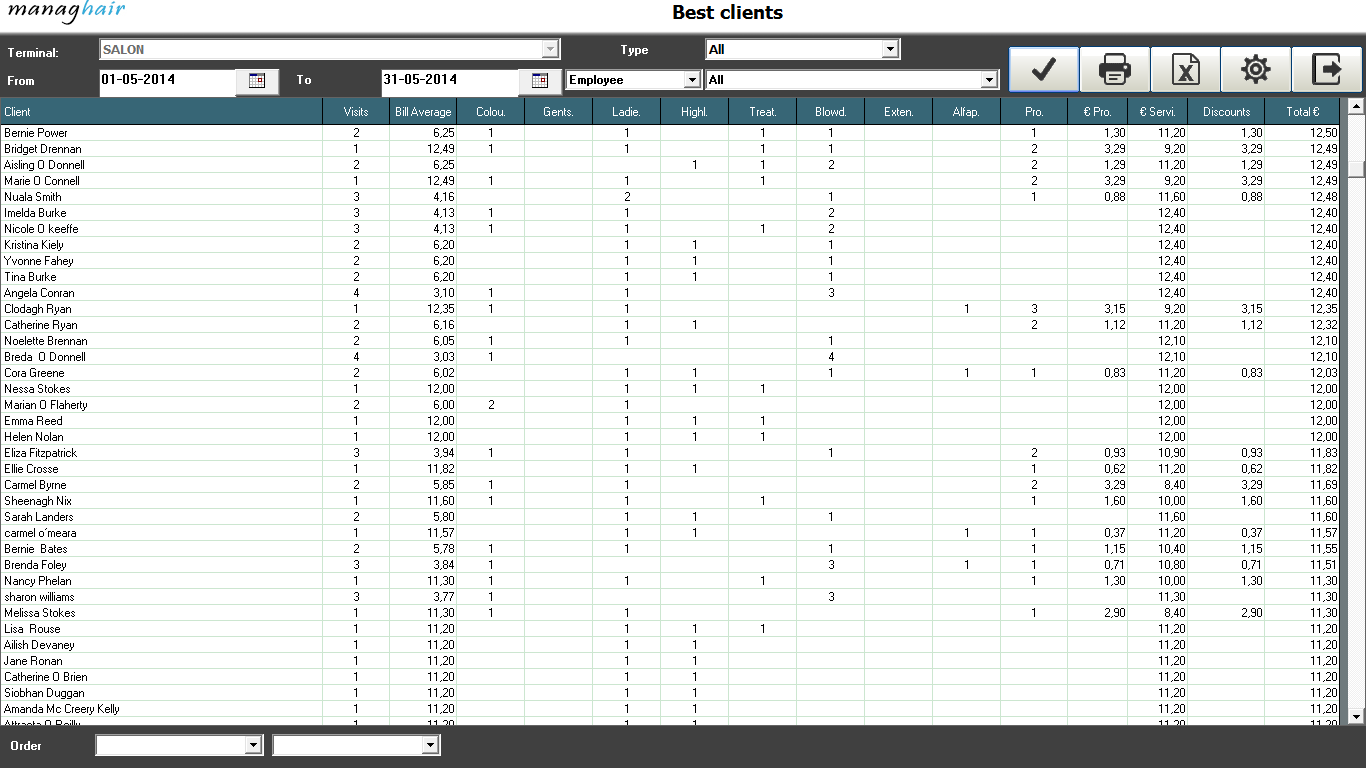The width and height of the screenshot is (1366, 768).
Task: Export the report to Excel
Action: click(x=1185, y=69)
